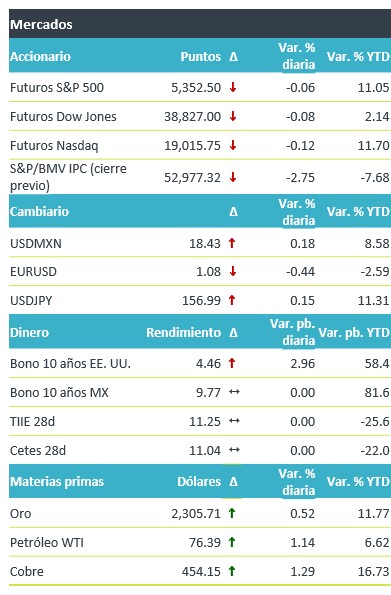Image resolution: width=391 pixels, height=595 pixels.
Task: Click the down arrow beside Futuros Dow Jones
Action: (x=233, y=116)
